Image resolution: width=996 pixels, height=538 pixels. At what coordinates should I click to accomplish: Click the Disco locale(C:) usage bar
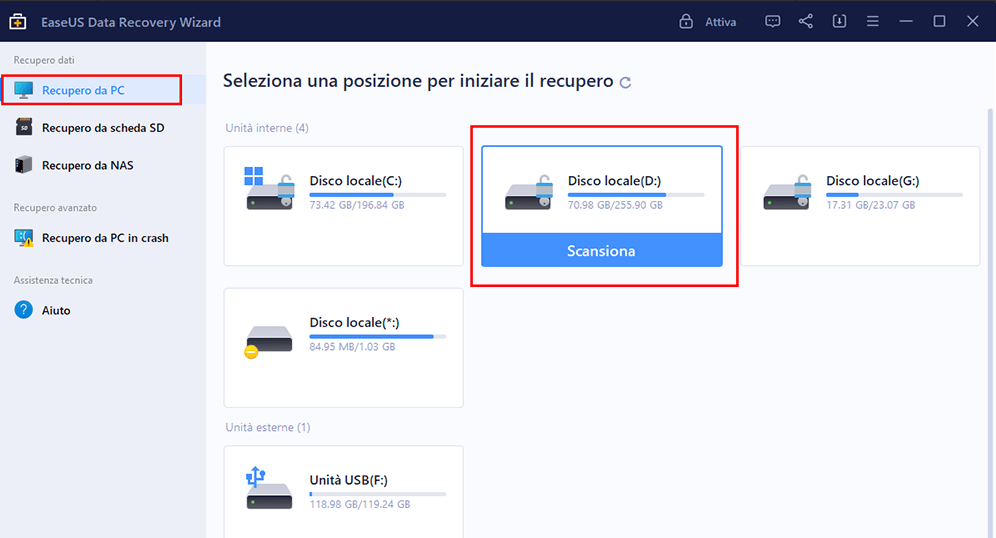coord(378,194)
